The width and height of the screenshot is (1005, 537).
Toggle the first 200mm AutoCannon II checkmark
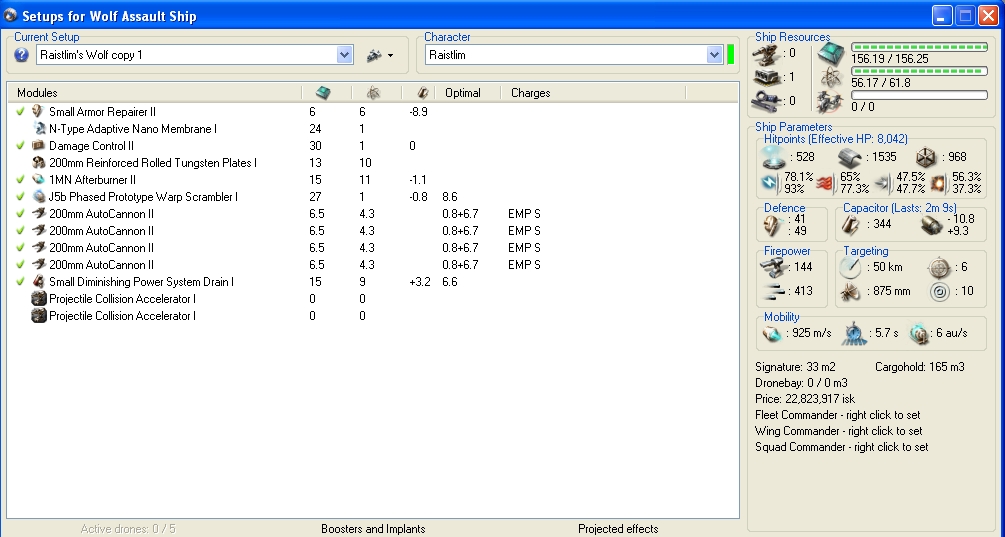pyautogui.click(x=21, y=214)
